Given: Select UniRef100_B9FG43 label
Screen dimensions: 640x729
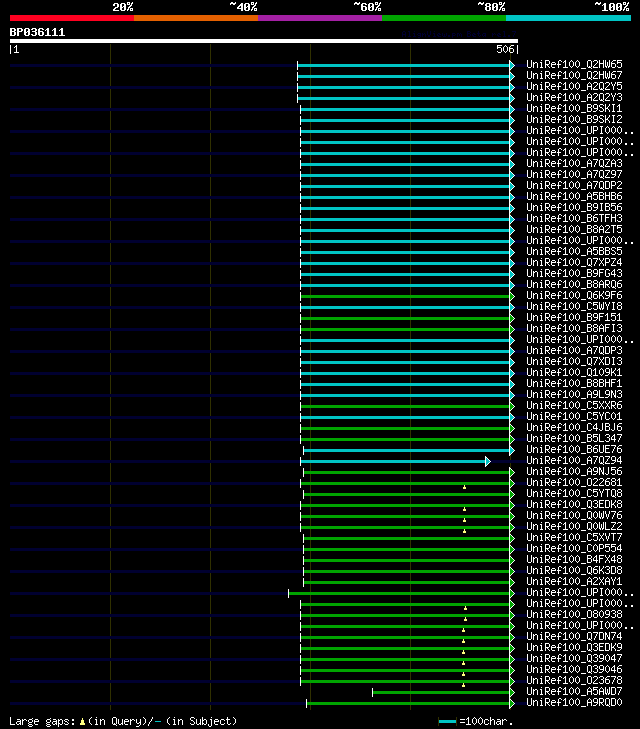Looking at the screenshot, I should 574,273.
